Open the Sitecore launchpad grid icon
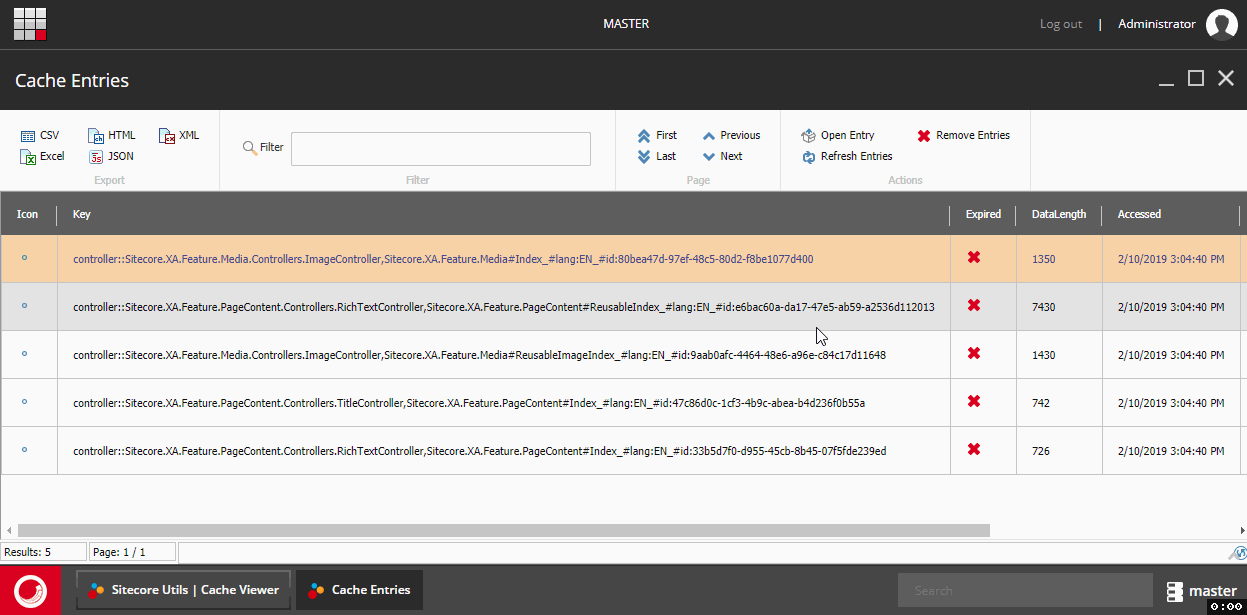The height and width of the screenshot is (615, 1247). click(30, 24)
